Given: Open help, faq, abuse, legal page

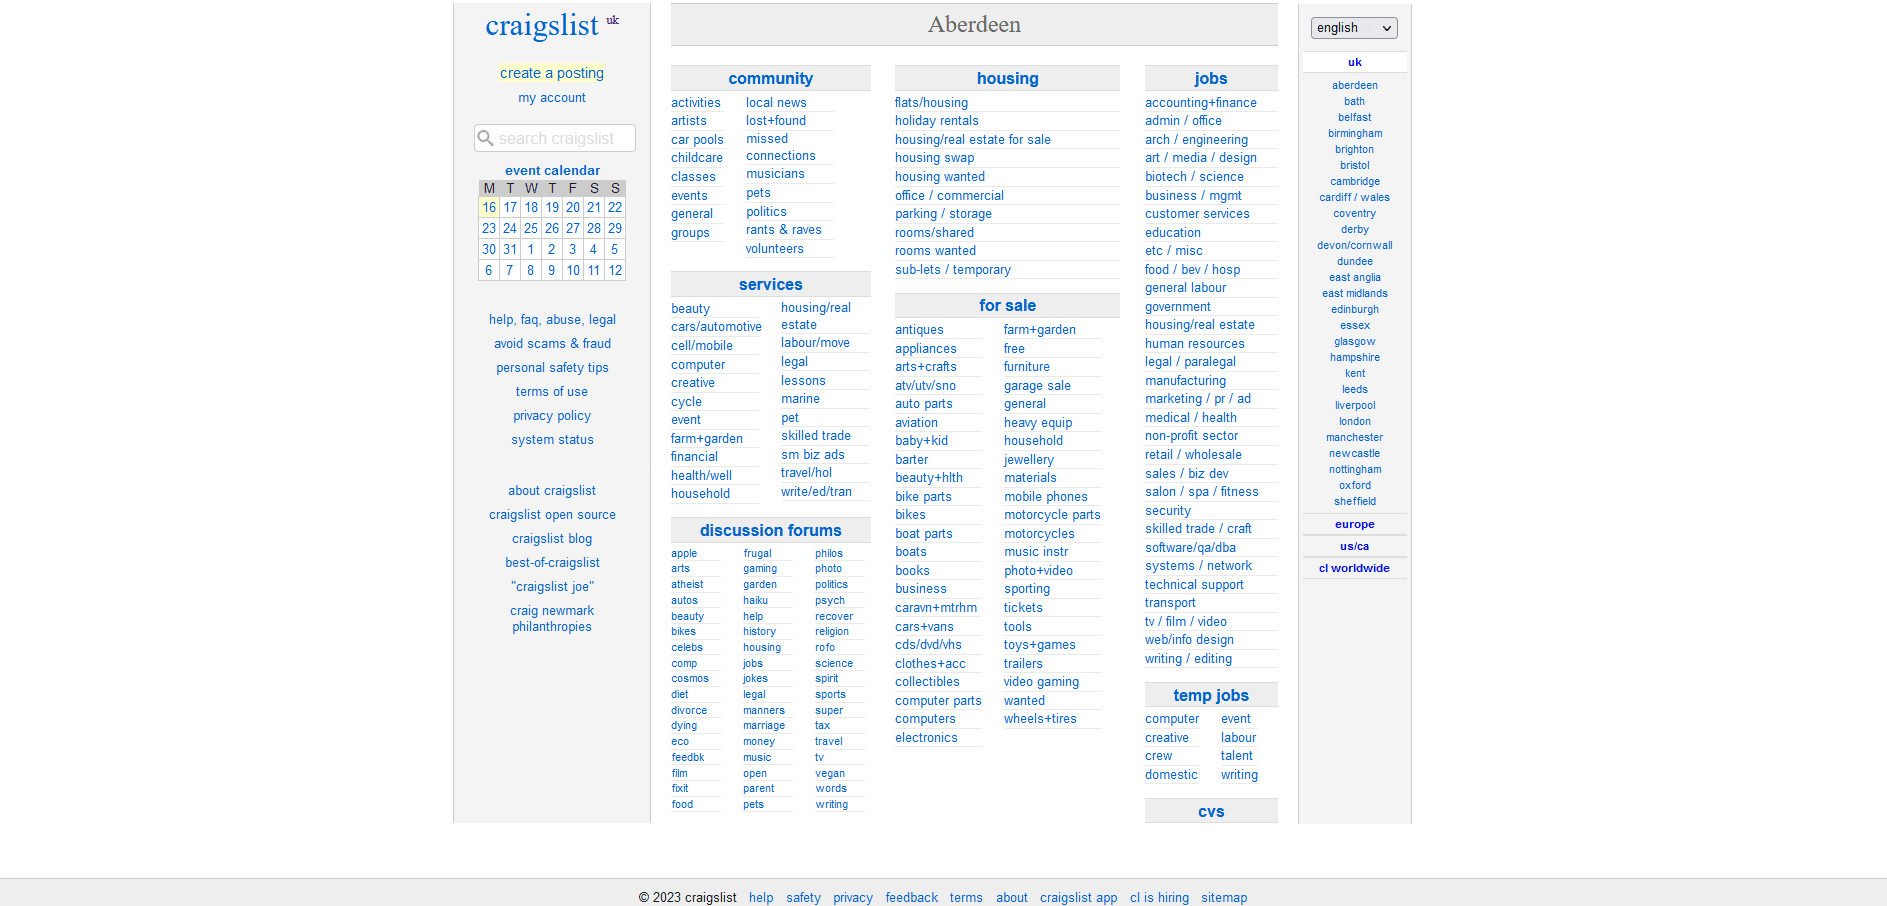Looking at the screenshot, I should (x=552, y=320).
